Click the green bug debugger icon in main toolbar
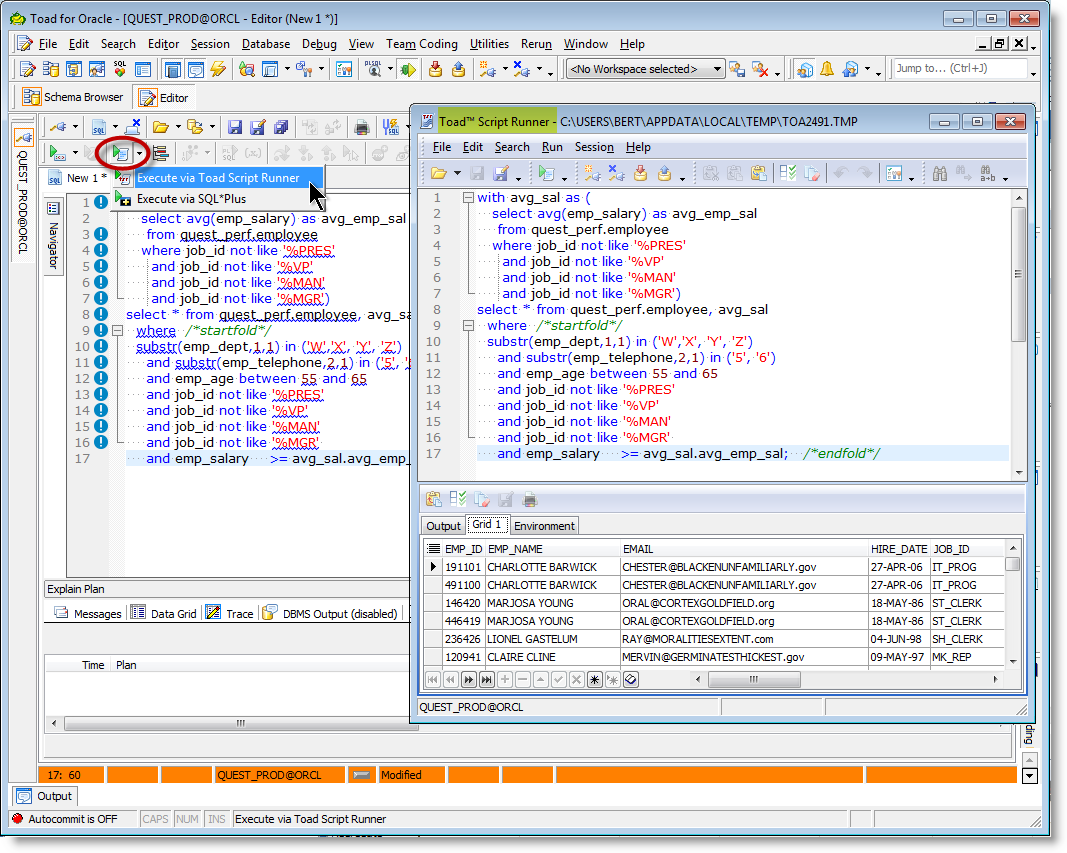 click(408, 69)
